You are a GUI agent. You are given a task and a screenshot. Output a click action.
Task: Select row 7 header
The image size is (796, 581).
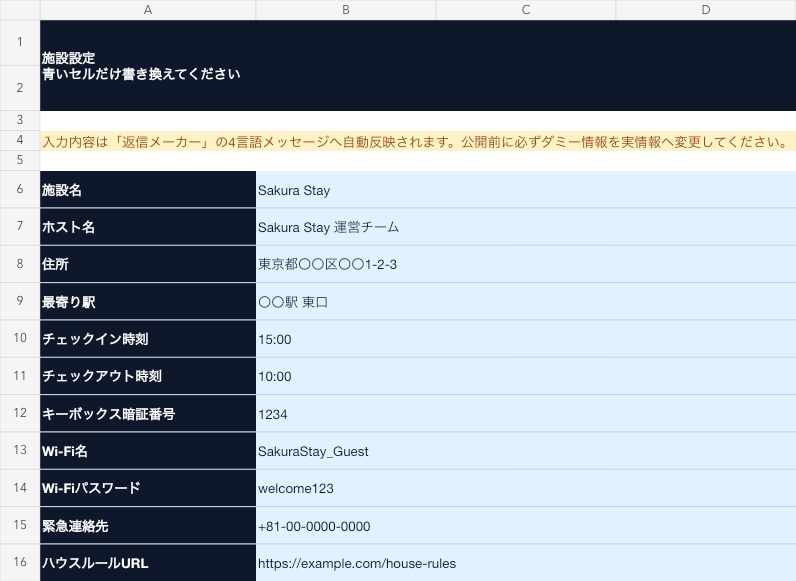point(20,227)
